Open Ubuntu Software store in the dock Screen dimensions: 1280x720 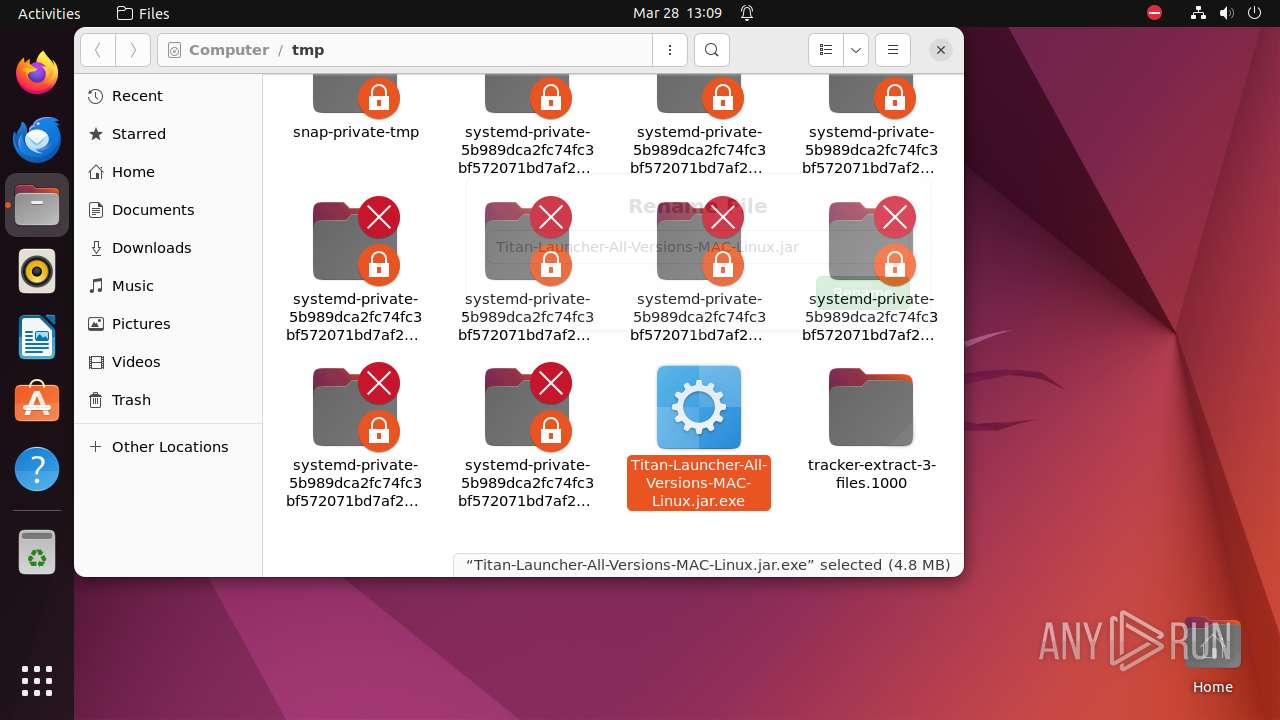point(37,403)
